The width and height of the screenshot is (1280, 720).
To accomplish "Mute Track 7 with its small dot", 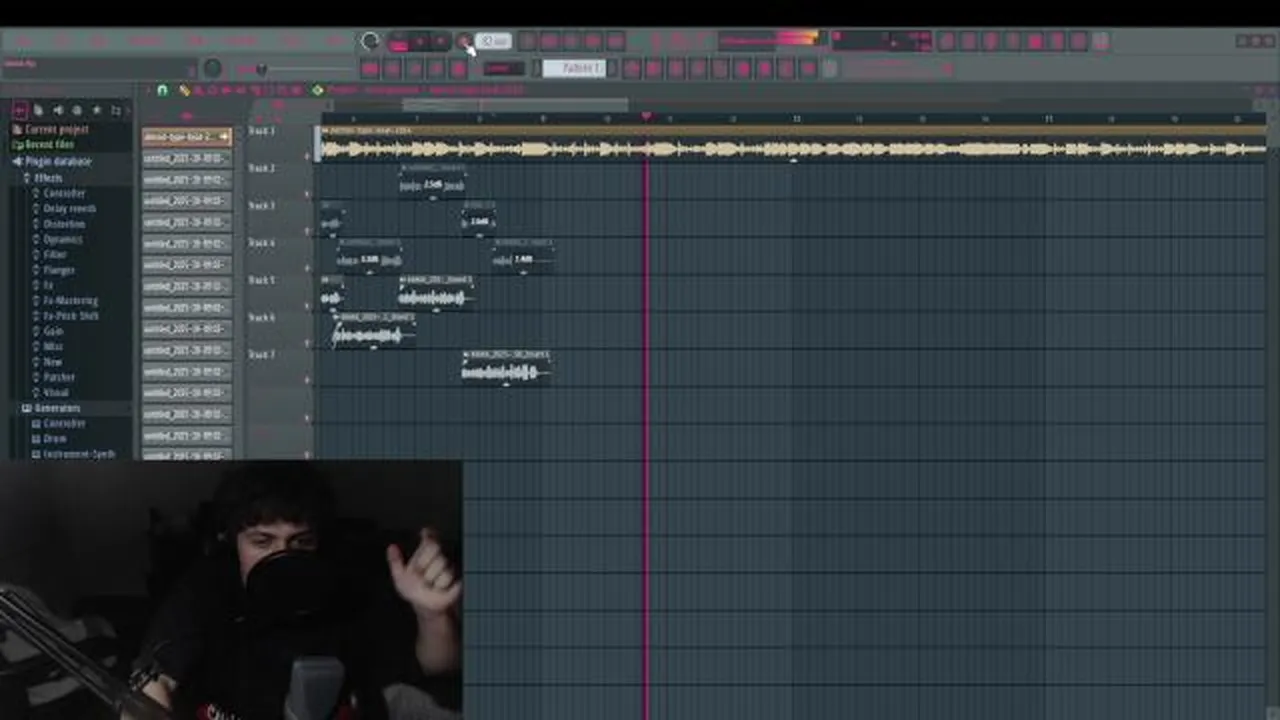I will pyautogui.click(x=308, y=380).
